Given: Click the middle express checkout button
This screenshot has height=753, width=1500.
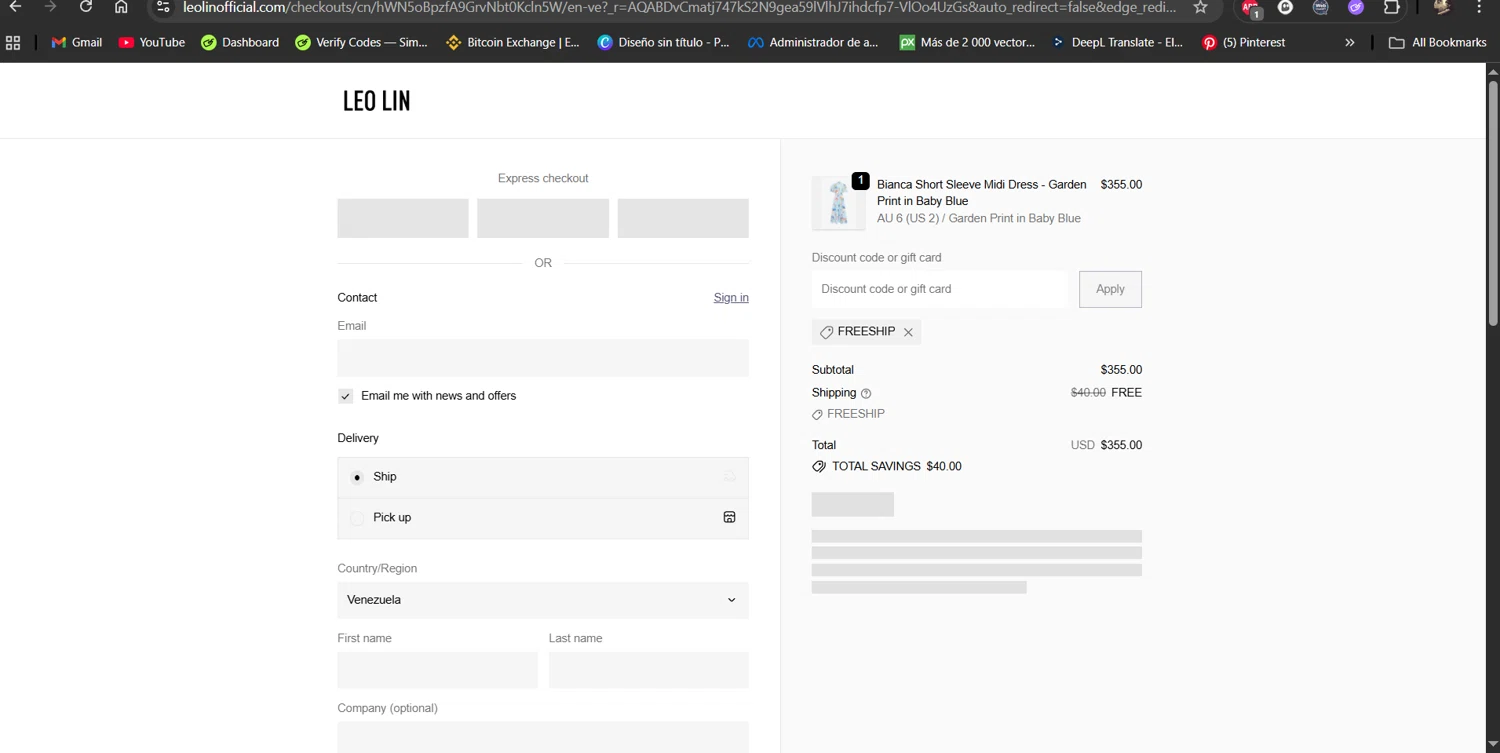Looking at the screenshot, I should point(543,218).
